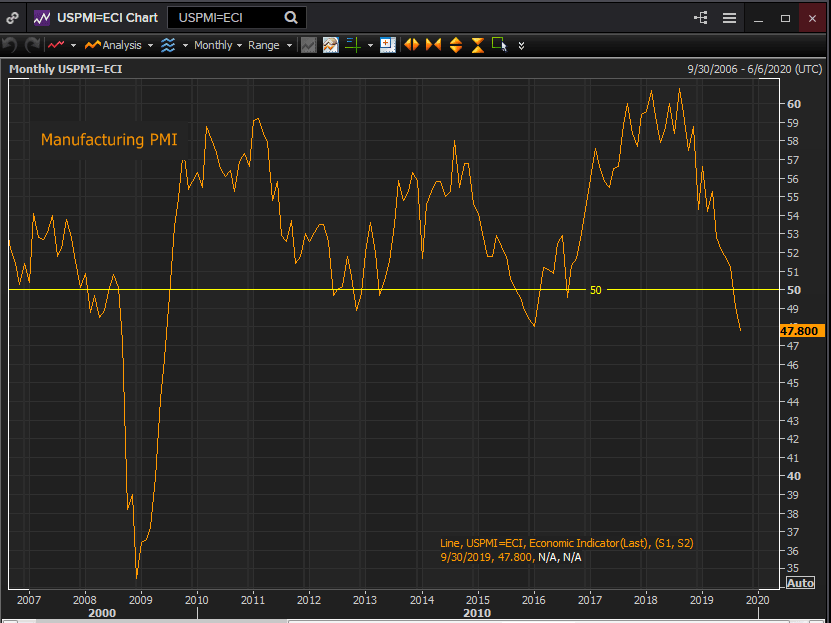Click the Auto scale button on axis

pos(800,583)
